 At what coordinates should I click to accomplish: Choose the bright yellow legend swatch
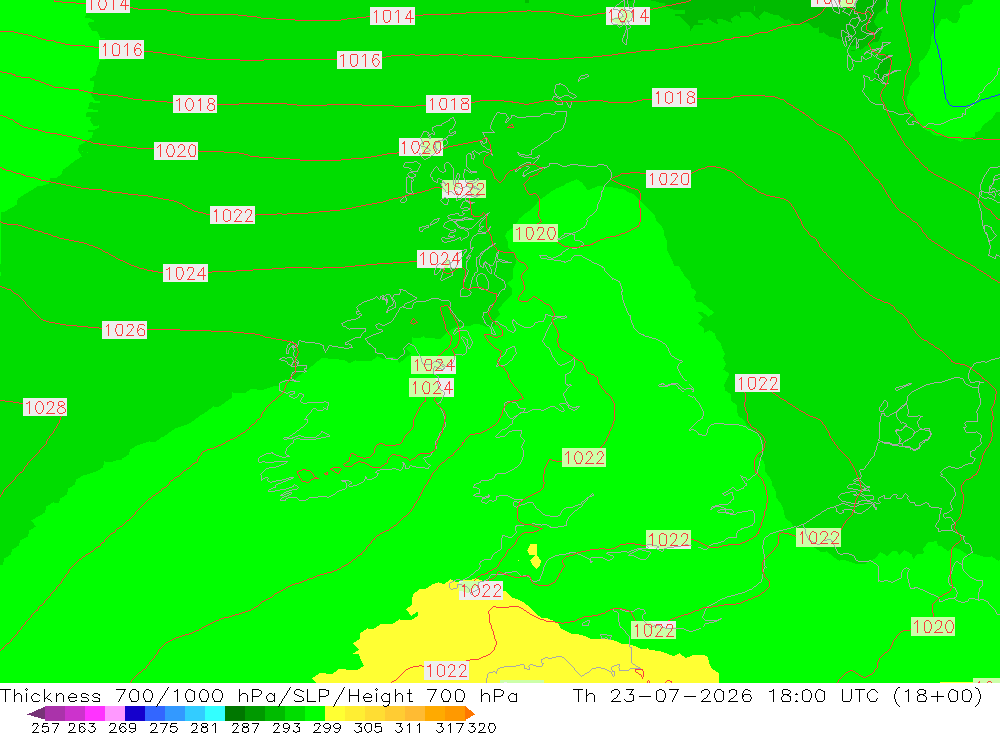click(x=335, y=713)
